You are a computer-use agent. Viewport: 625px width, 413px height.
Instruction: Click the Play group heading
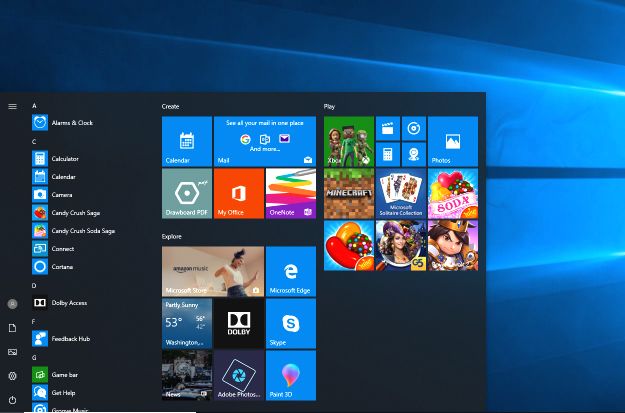[329, 106]
